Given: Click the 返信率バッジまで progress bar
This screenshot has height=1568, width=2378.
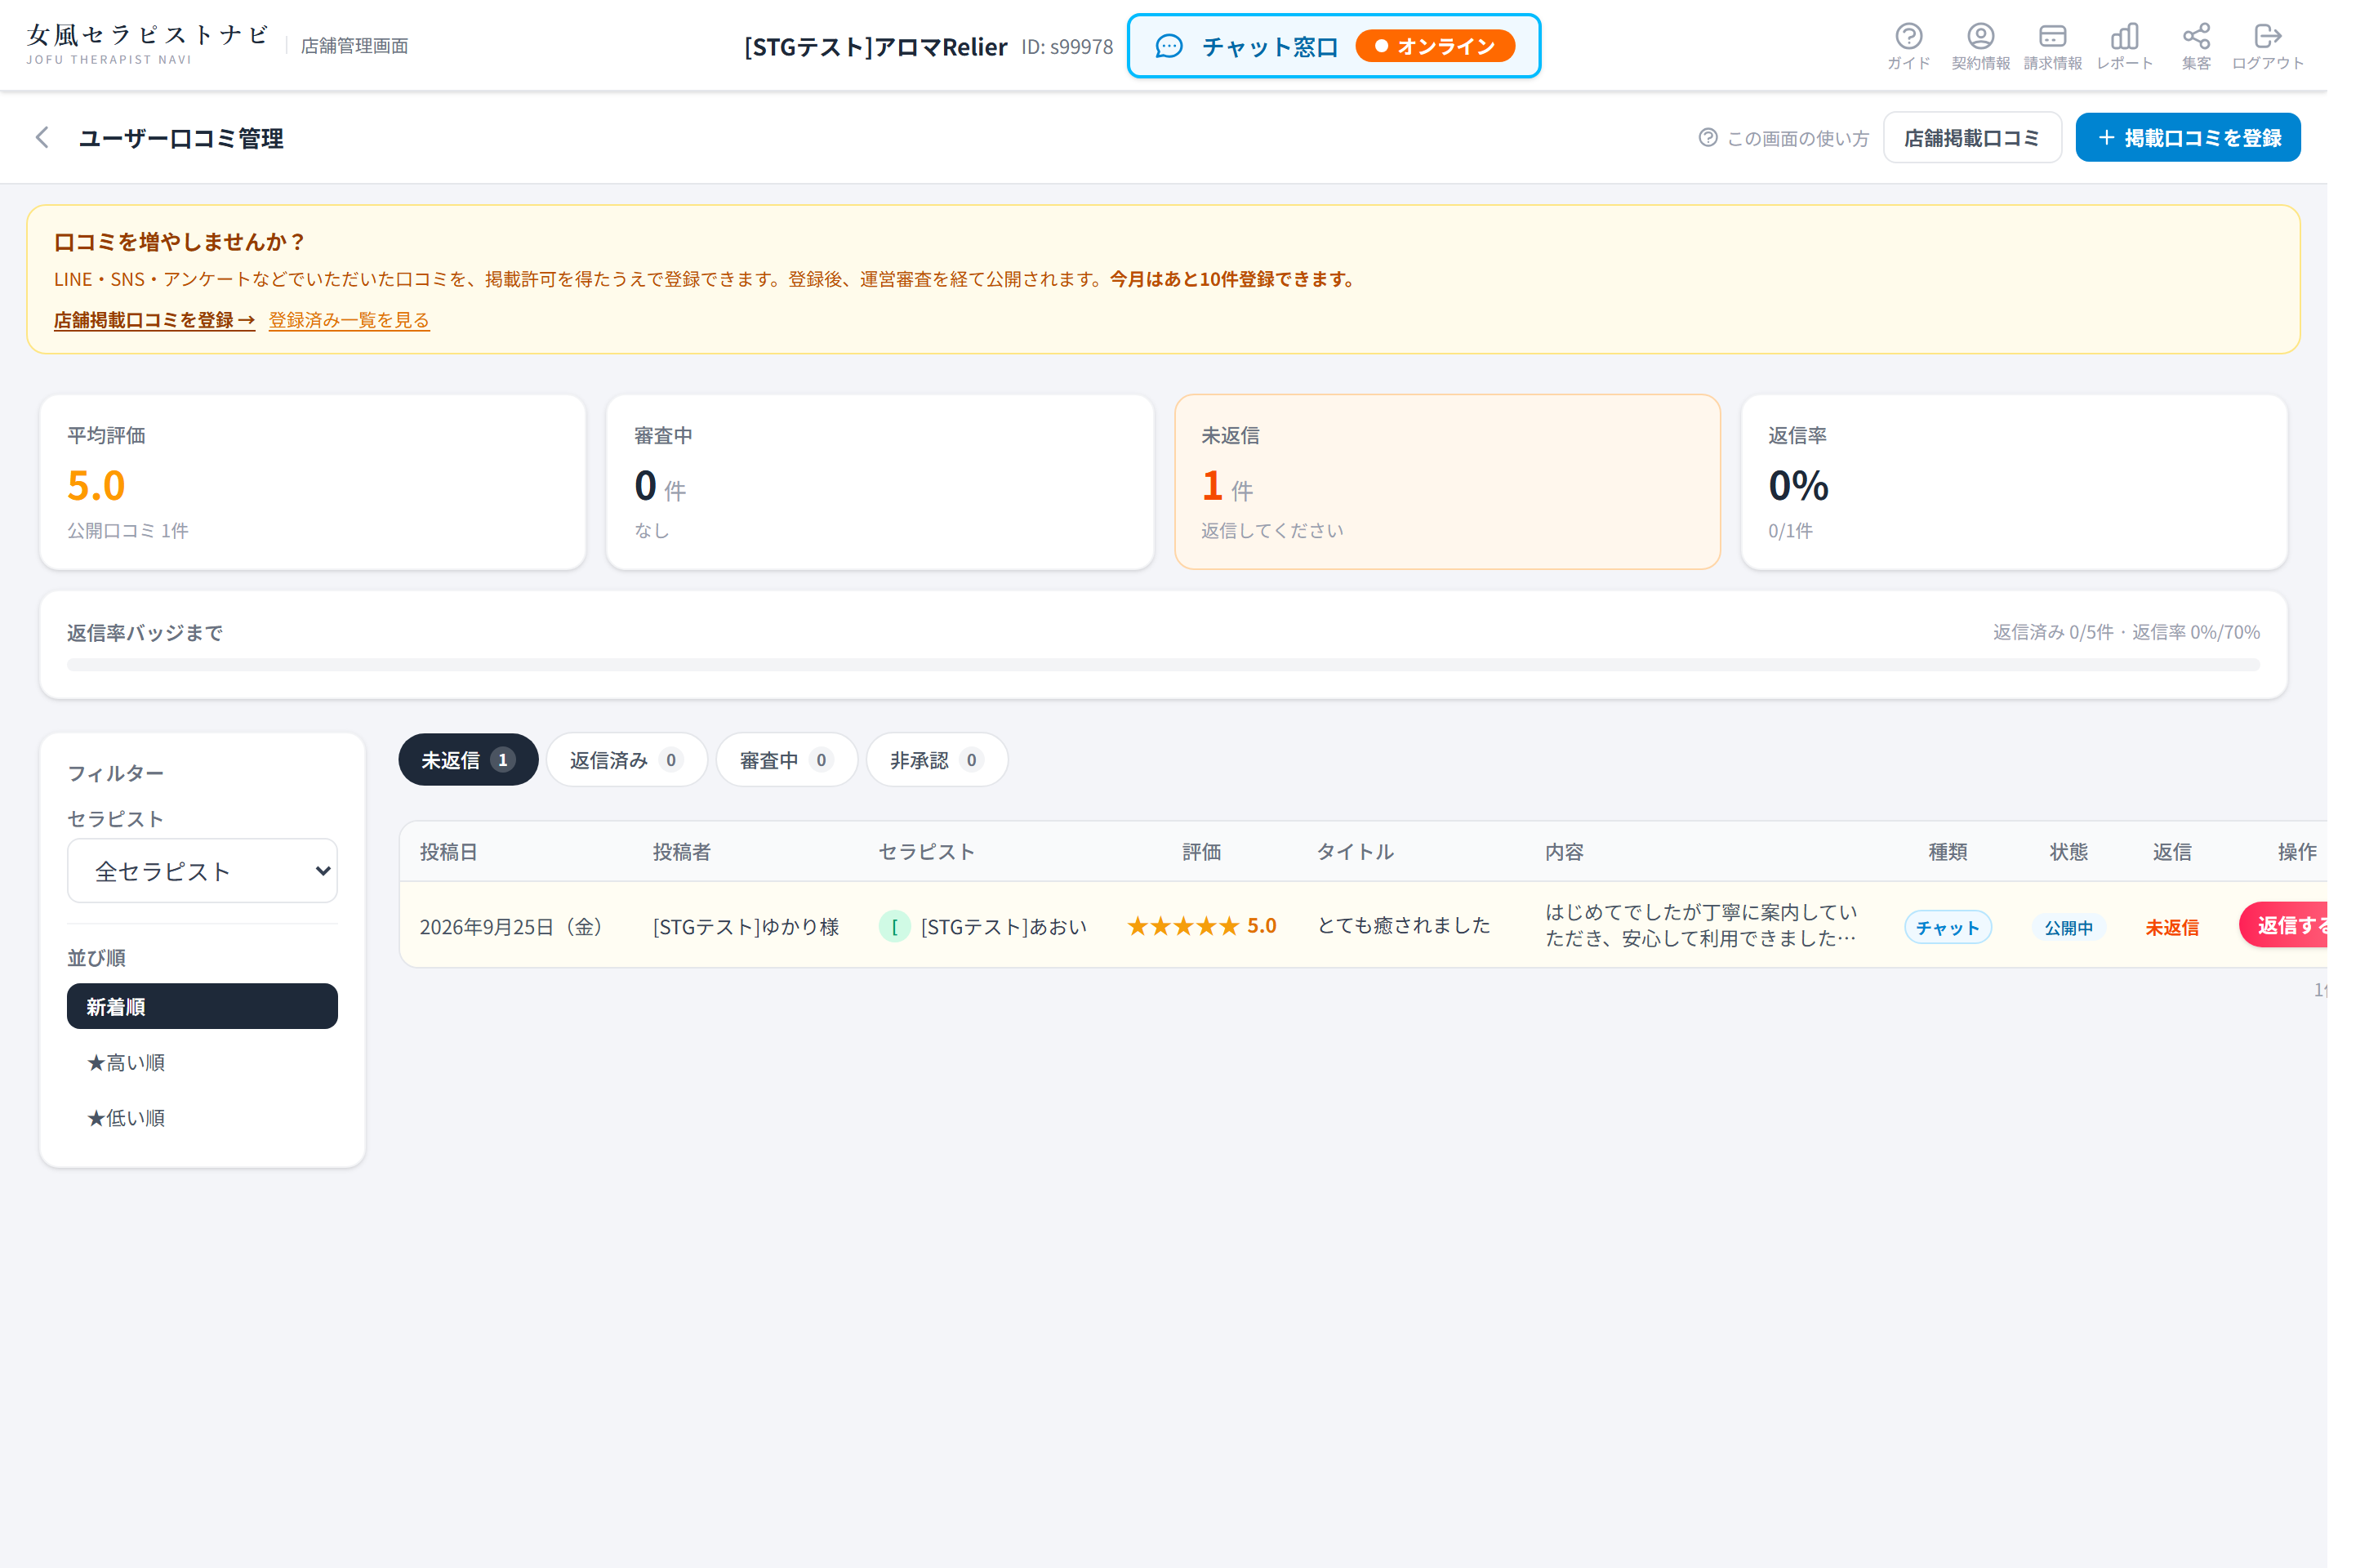Looking at the screenshot, I should [x=1163, y=664].
